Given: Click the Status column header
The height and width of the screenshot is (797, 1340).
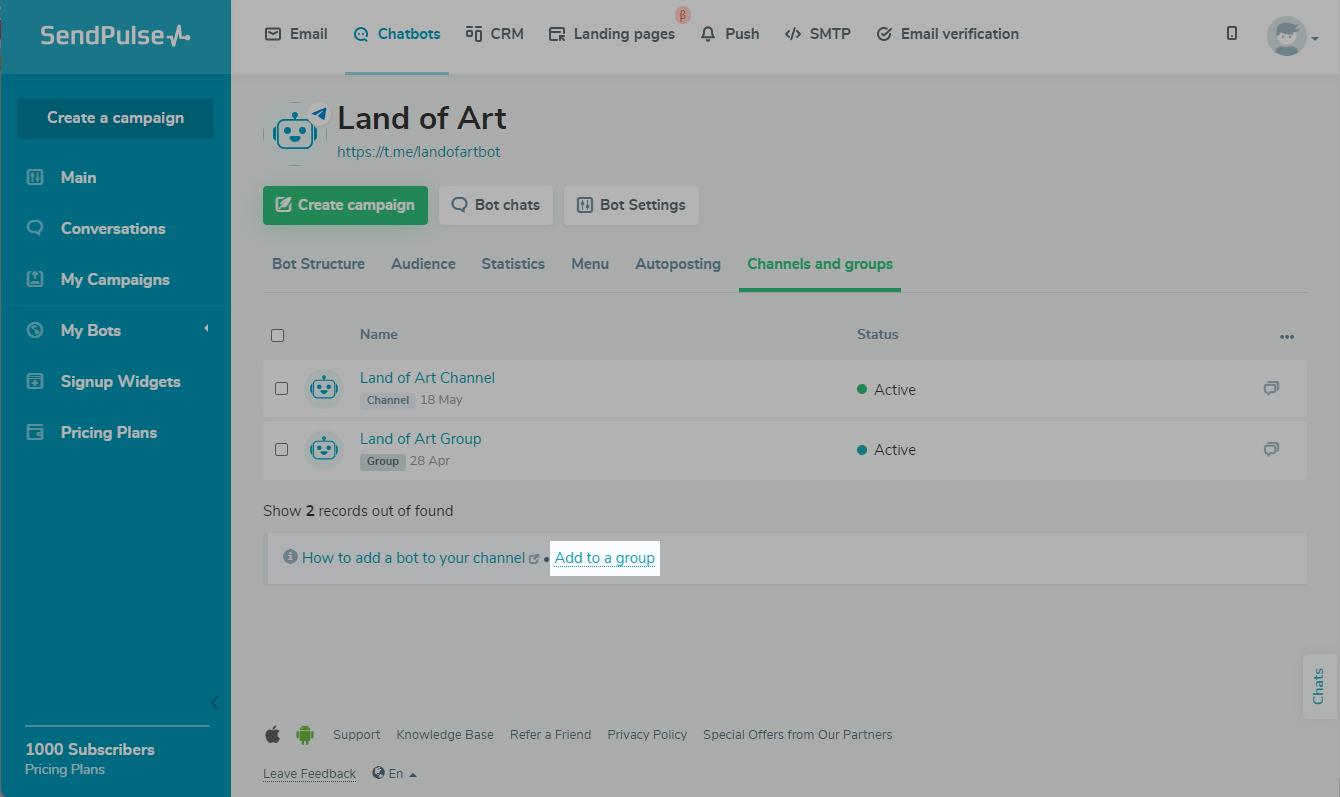Looking at the screenshot, I should tap(878, 335).
